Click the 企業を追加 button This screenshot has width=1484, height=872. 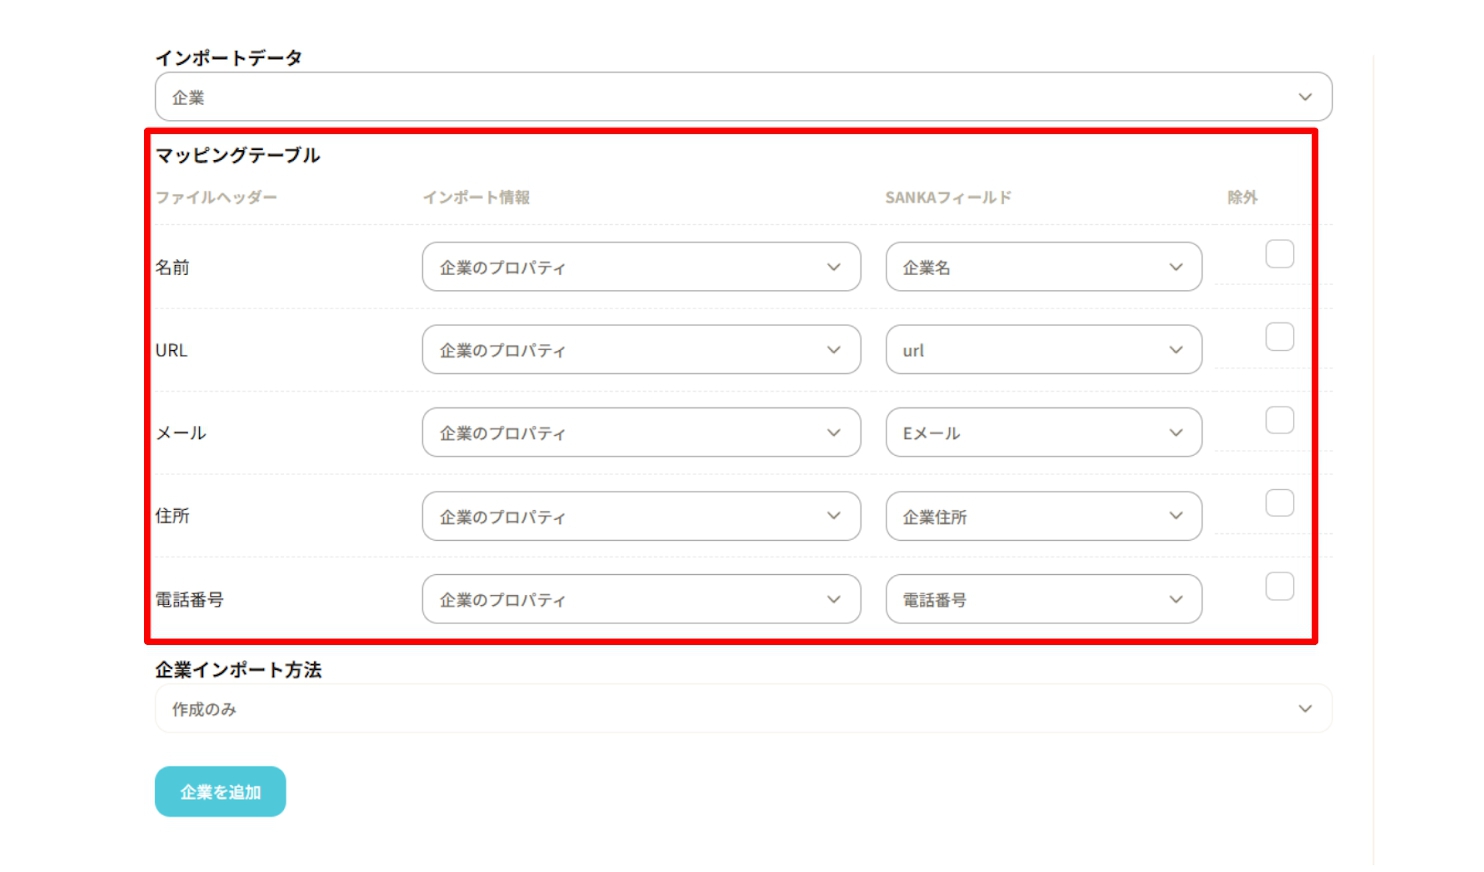[x=220, y=792]
